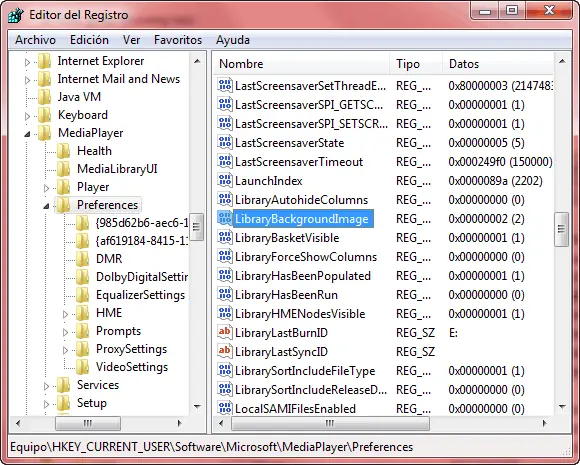Click the folder icon of MediaLibraryUI

(64, 169)
